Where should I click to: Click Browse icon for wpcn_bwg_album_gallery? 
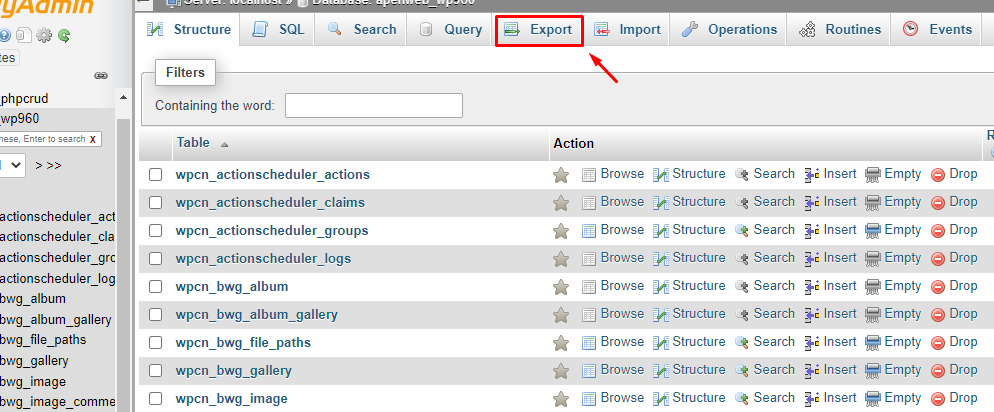click(589, 314)
